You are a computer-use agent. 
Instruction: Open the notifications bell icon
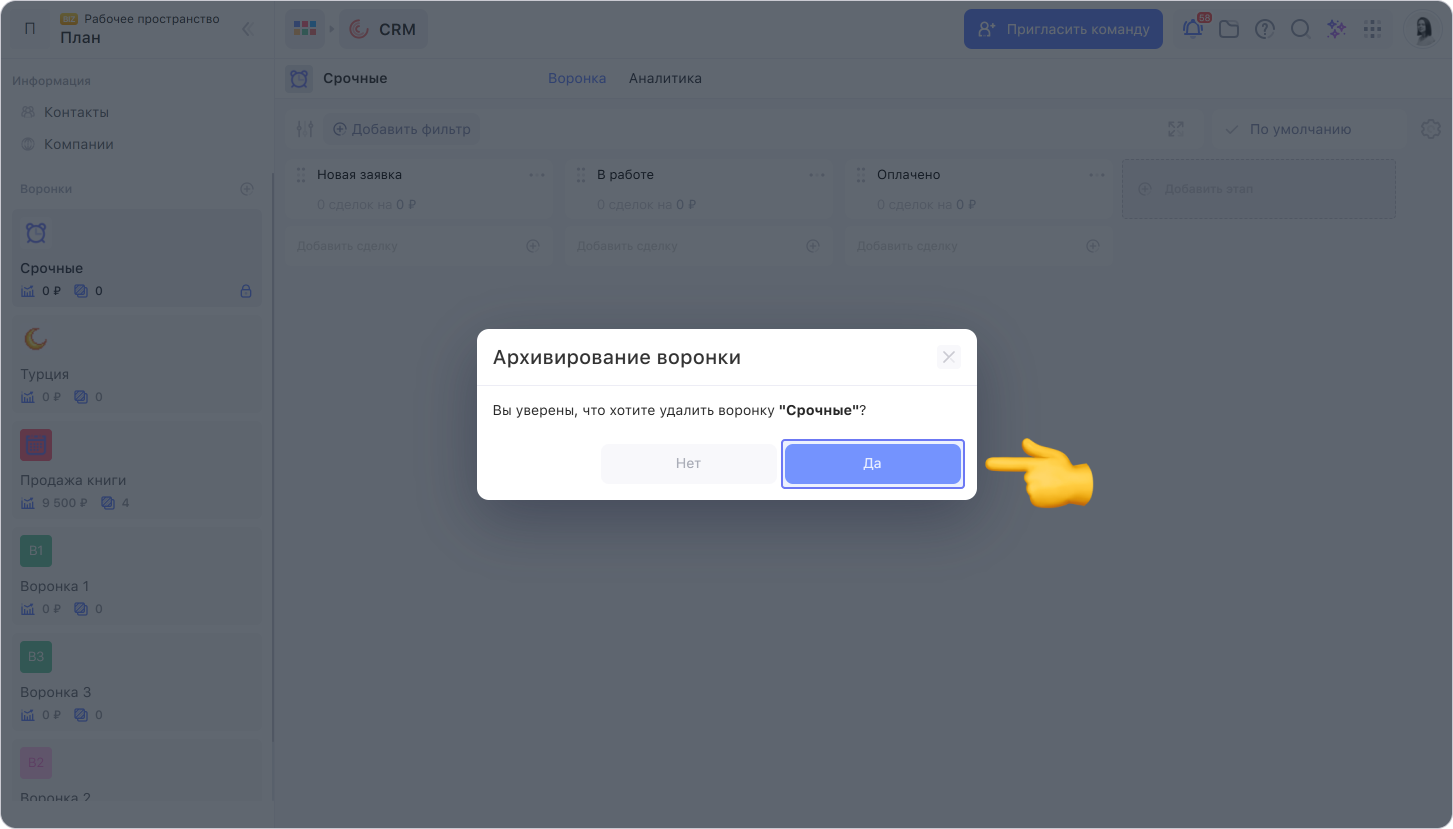(1192, 30)
